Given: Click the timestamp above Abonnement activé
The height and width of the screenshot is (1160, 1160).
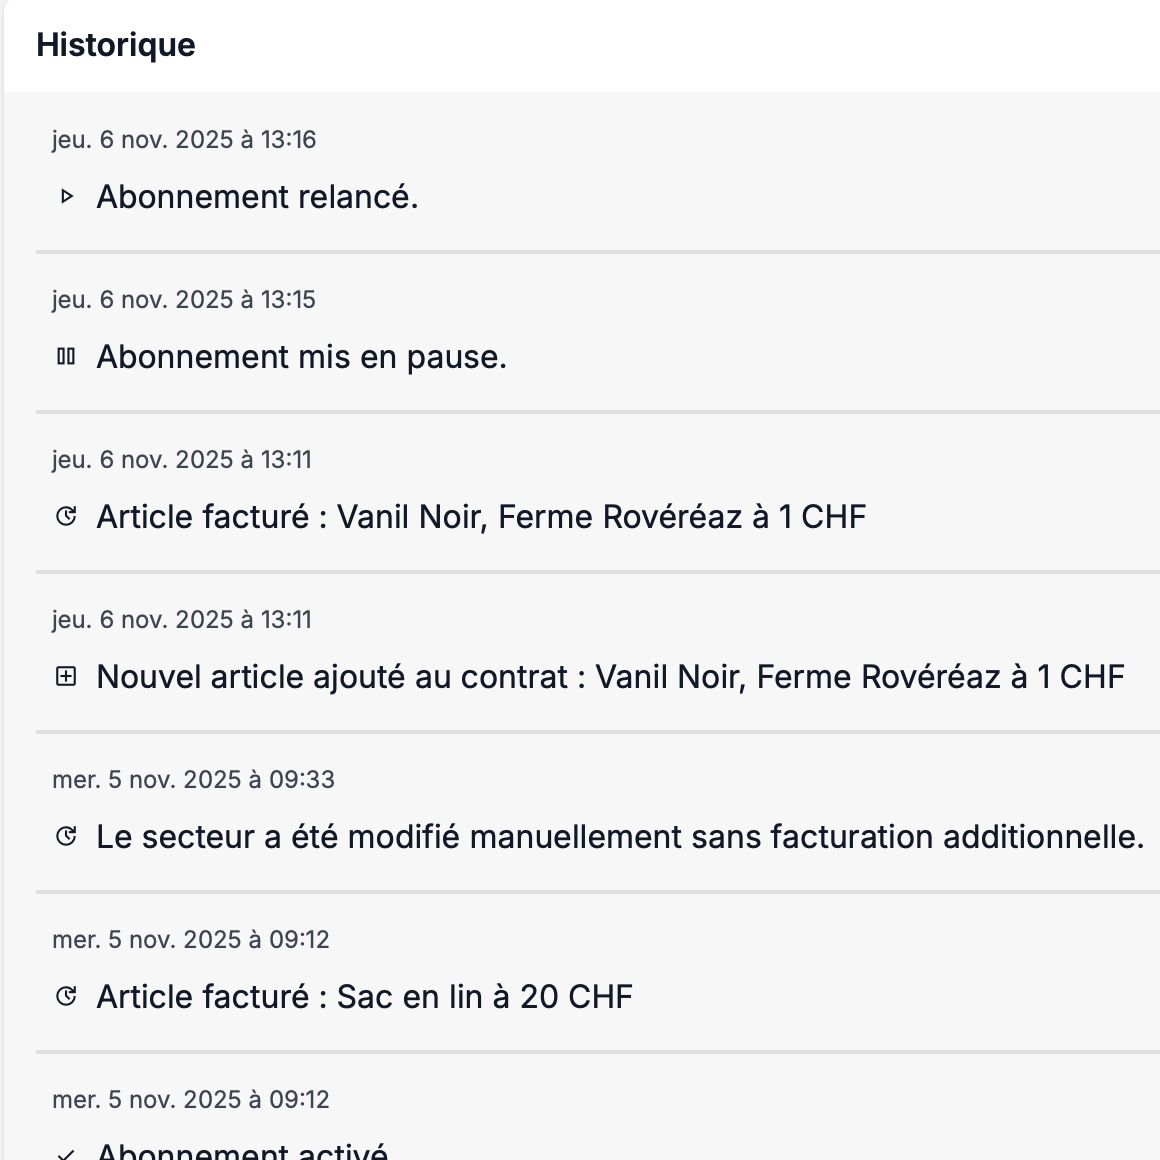Looking at the screenshot, I should pos(190,1100).
